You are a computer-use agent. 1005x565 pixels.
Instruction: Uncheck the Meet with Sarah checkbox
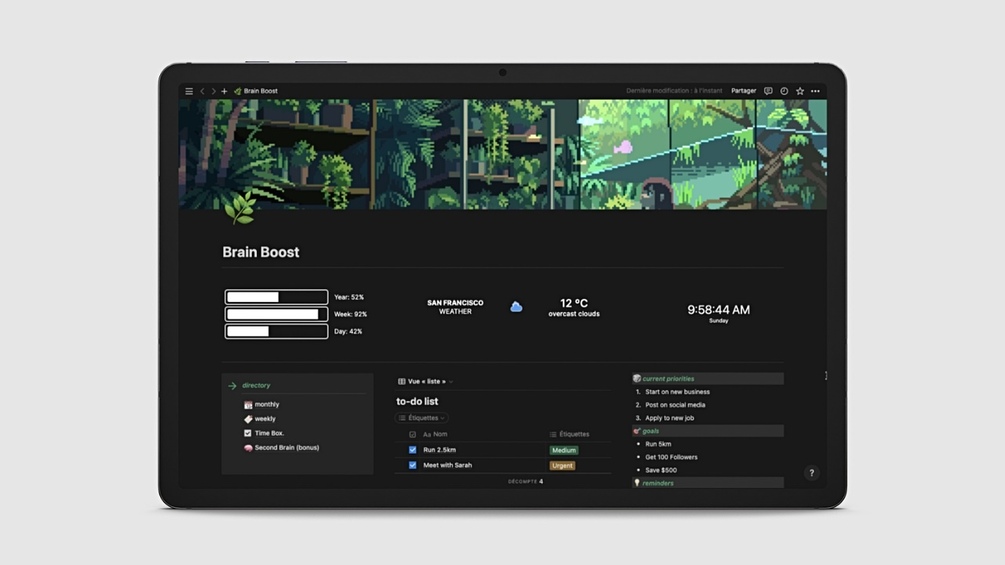(412, 465)
